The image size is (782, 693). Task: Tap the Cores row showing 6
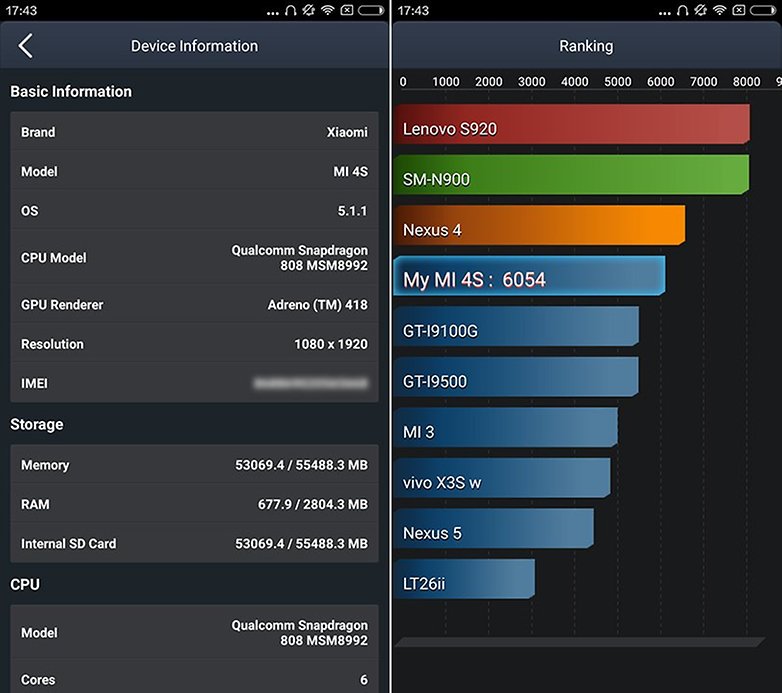[195, 679]
